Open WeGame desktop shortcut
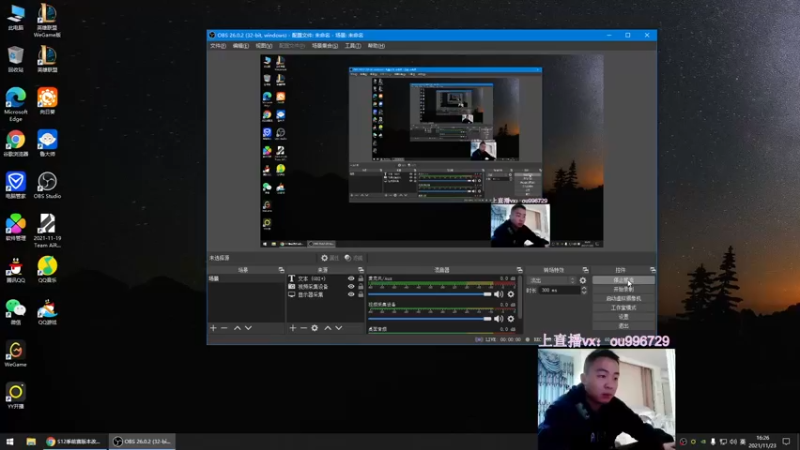Image resolution: width=800 pixels, height=450 pixels. tap(16, 354)
